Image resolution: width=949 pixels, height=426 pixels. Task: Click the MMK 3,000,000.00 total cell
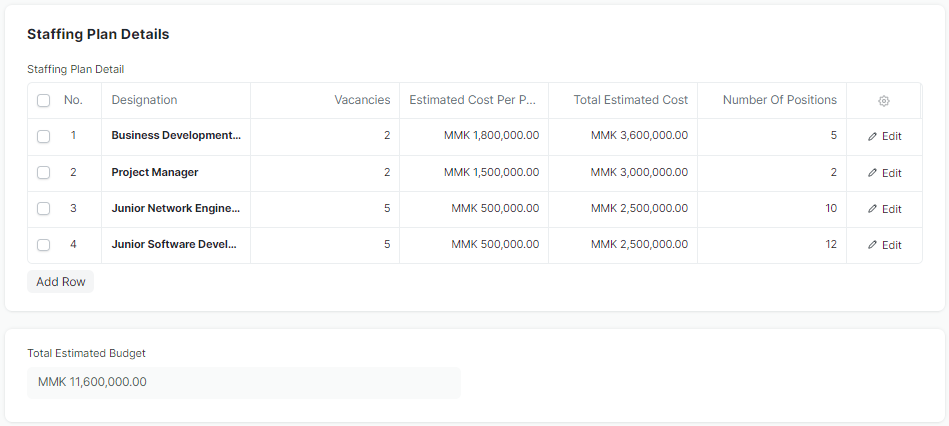point(623,172)
